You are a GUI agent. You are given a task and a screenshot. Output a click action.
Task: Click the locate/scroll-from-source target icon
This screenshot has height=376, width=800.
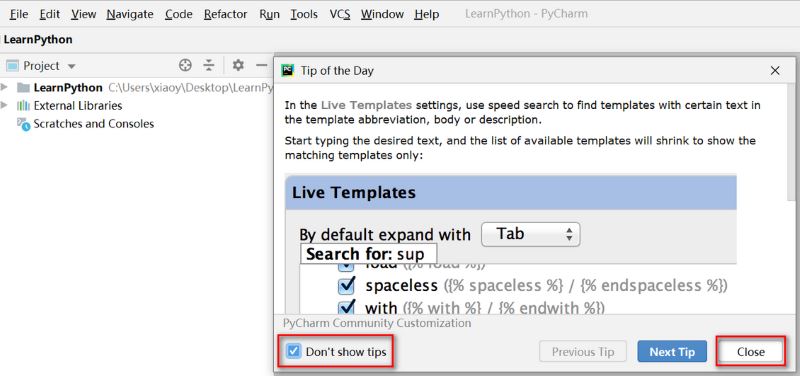pos(185,65)
